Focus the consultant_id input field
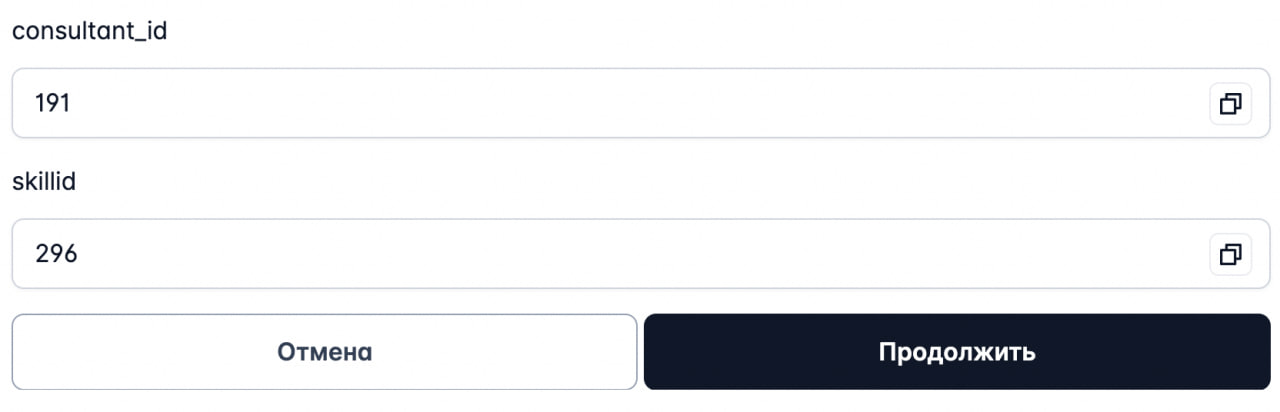 [x=641, y=103]
